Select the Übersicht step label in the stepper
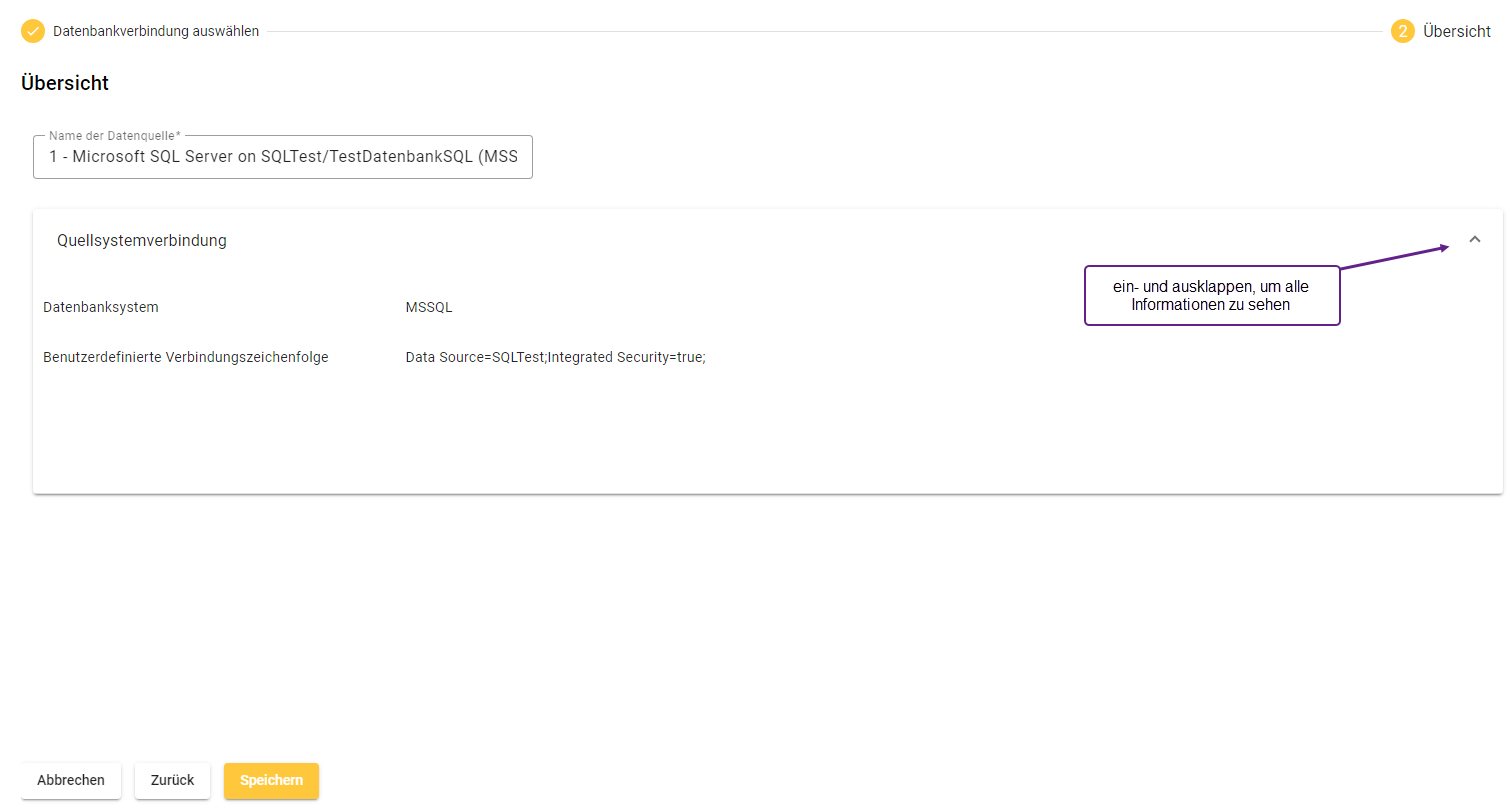This screenshot has height=808, width=1510. (1456, 31)
